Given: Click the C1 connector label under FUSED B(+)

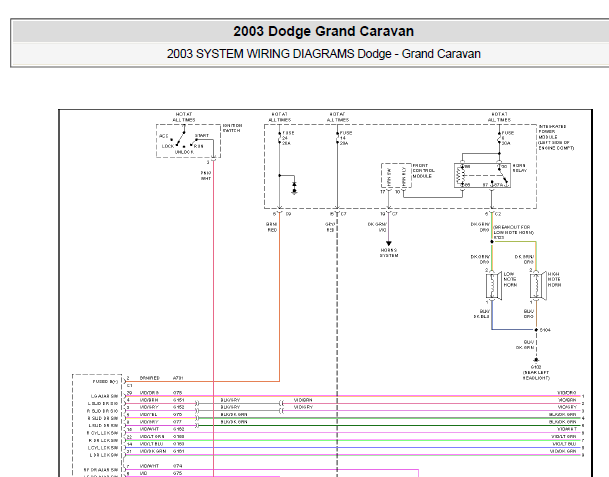Looking at the screenshot, I should 130,386.
